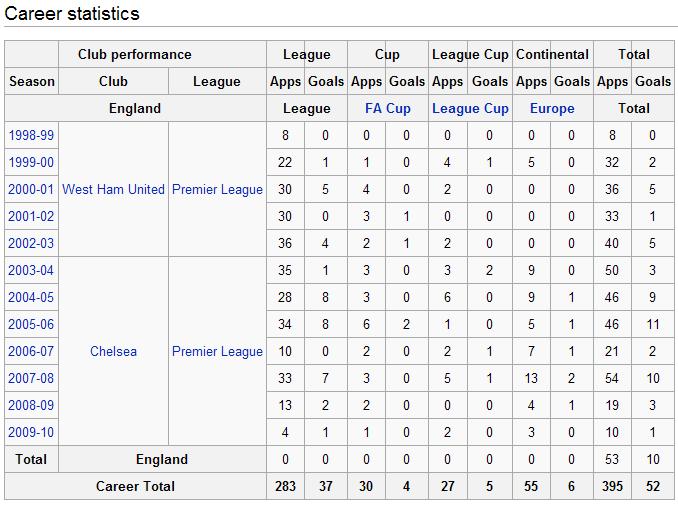The width and height of the screenshot is (678, 505).
Task: Open the West Ham United club link
Action: coord(113,189)
